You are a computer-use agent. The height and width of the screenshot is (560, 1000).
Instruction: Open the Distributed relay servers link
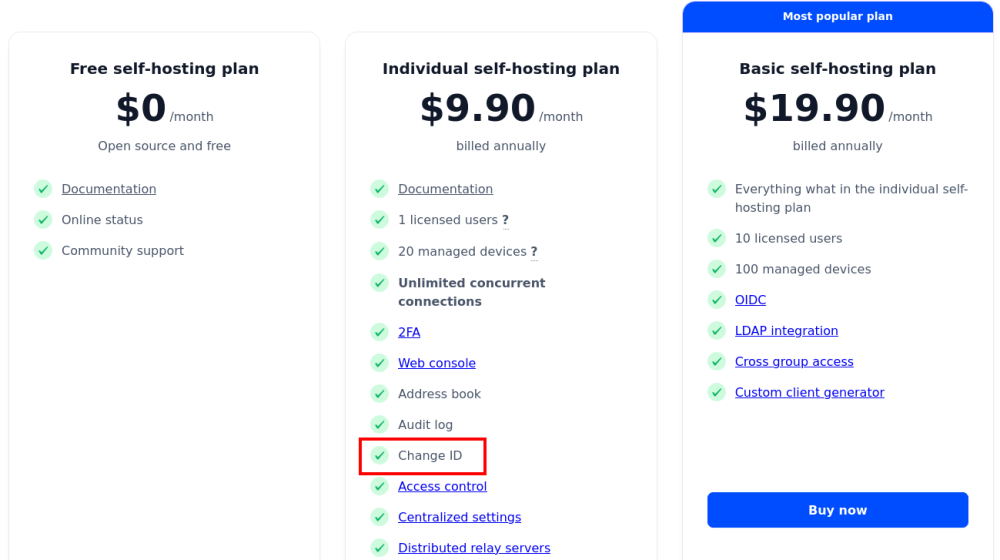(x=474, y=548)
